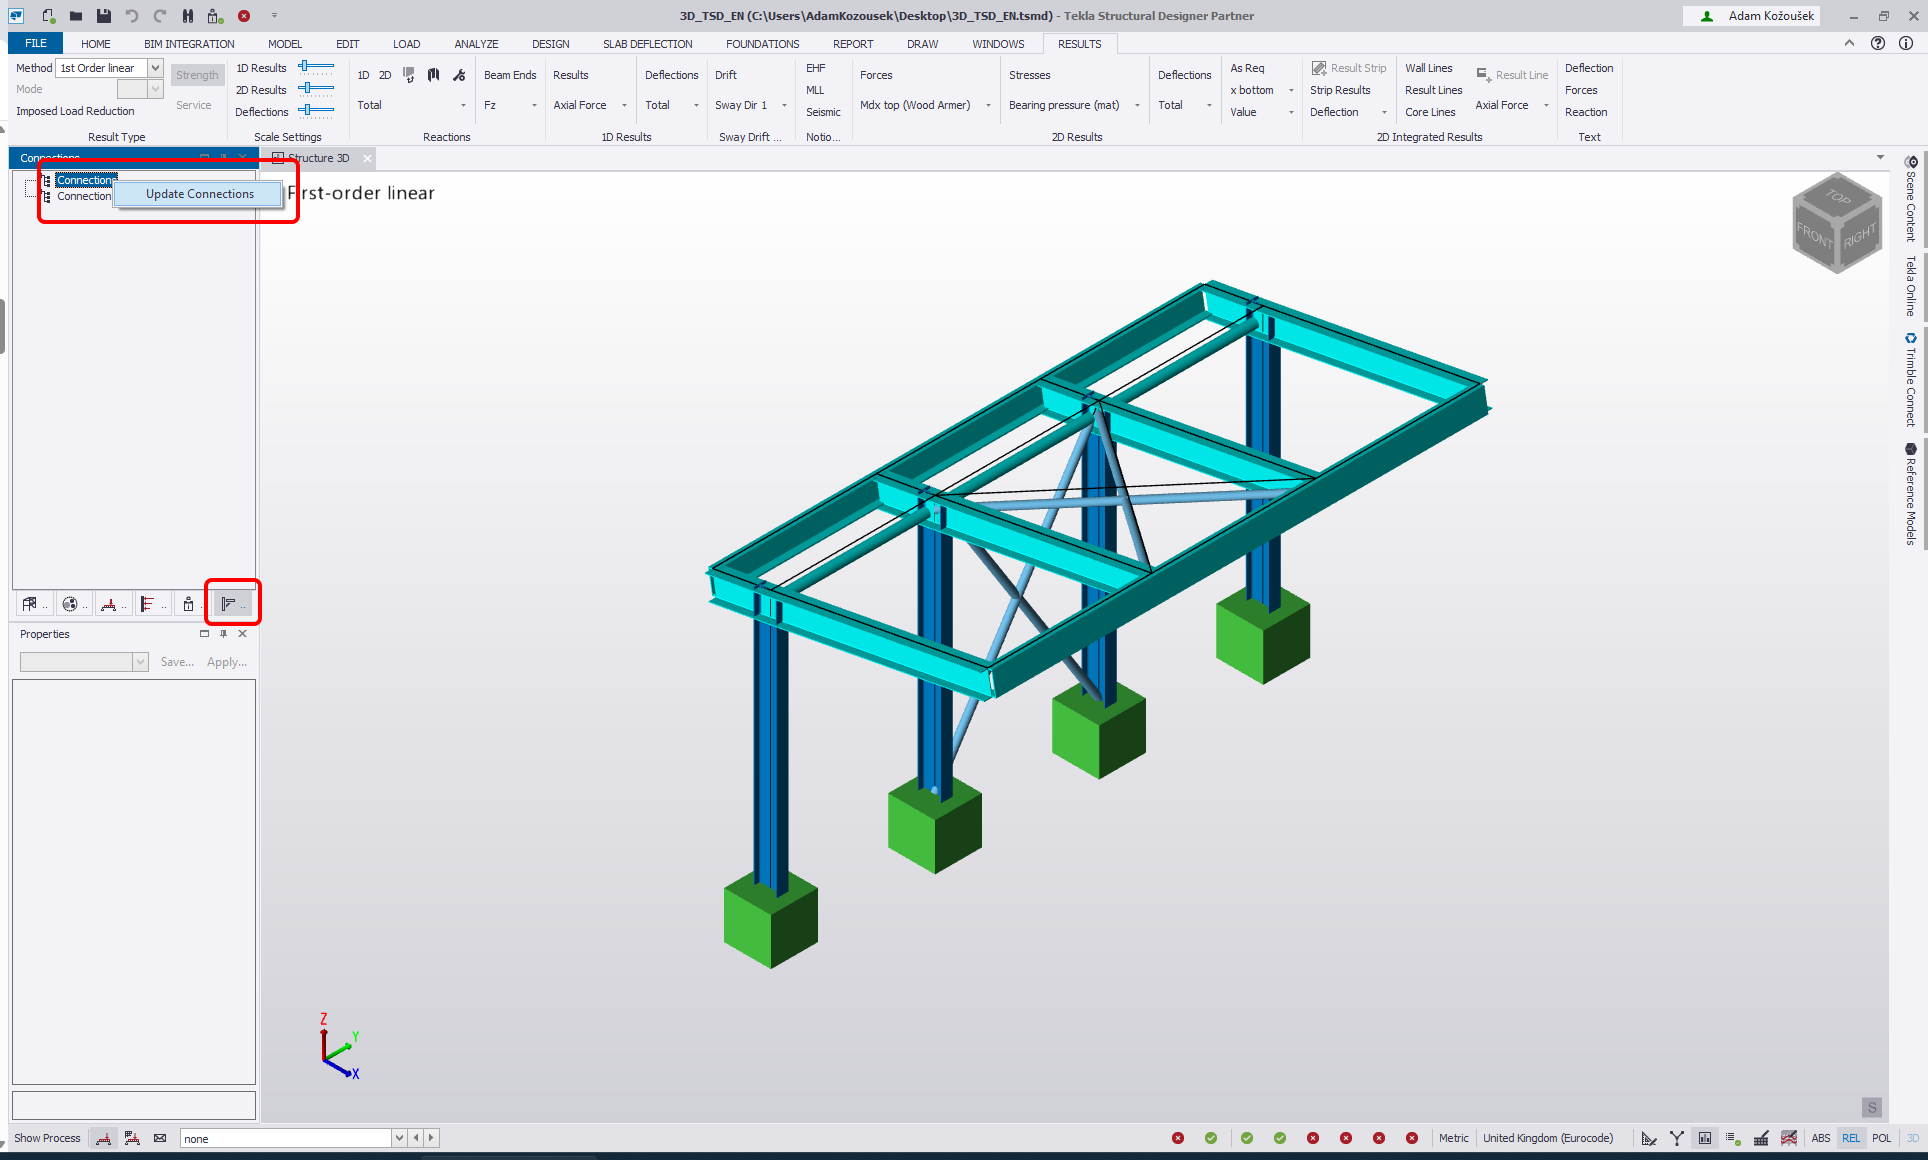The image size is (1928, 1160).
Task: Click the Save icon in quick access toolbar
Action: [103, 16]
